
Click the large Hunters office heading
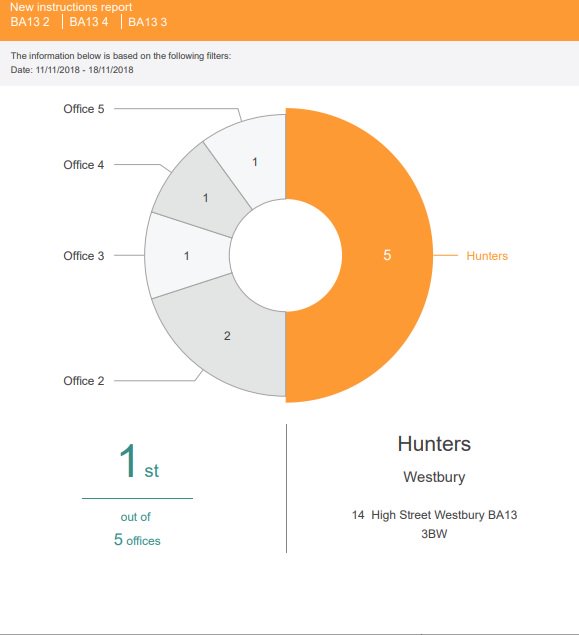[x=434, y=444]
